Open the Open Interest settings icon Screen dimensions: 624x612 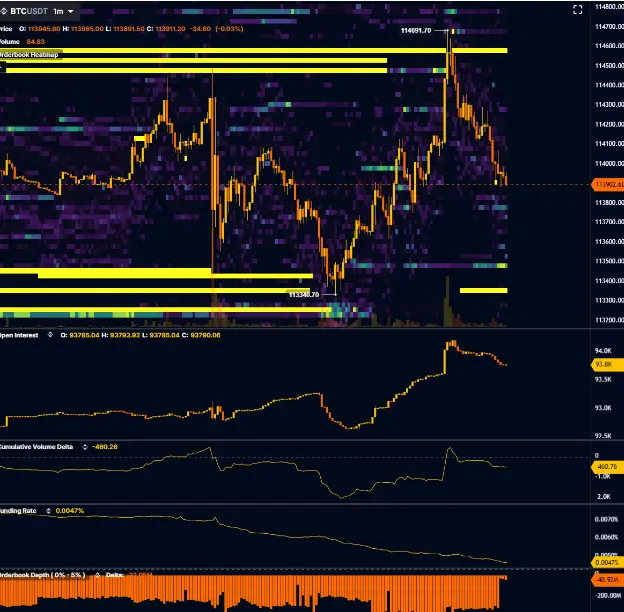(50, 335)
